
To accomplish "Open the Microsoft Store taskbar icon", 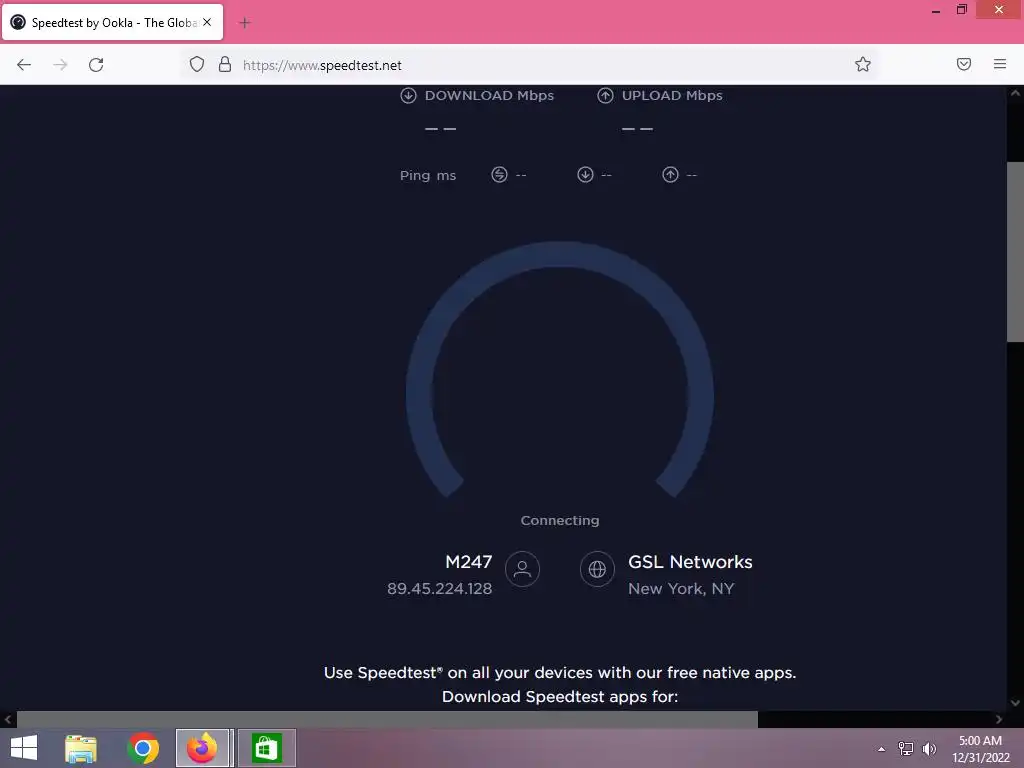I will pos(266,748).
